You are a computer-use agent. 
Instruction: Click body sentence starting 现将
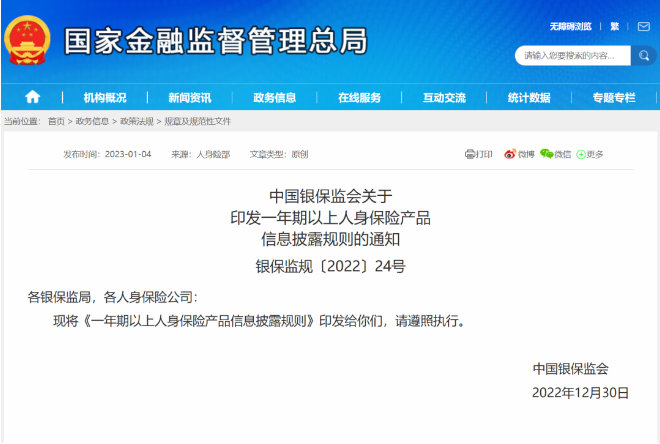coord(260,321)
